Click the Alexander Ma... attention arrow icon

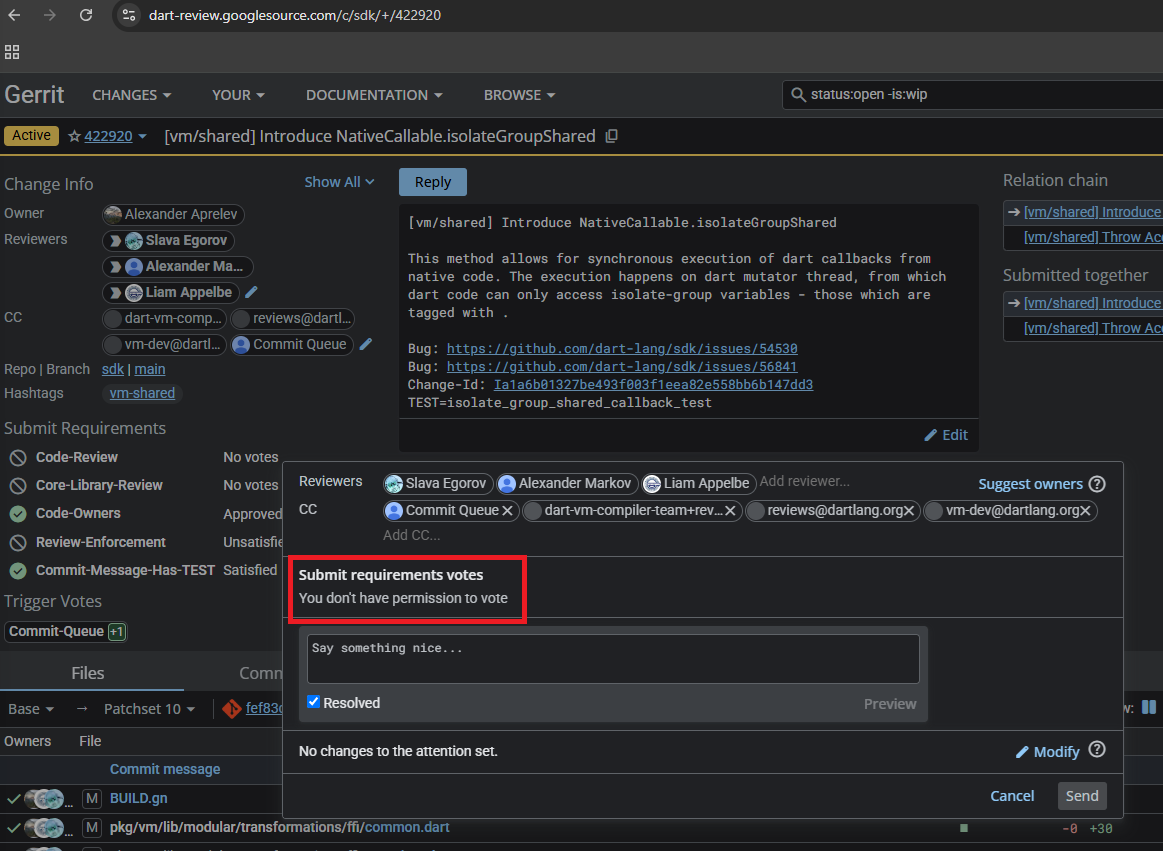pyautogui.click(x=115, y=266)
